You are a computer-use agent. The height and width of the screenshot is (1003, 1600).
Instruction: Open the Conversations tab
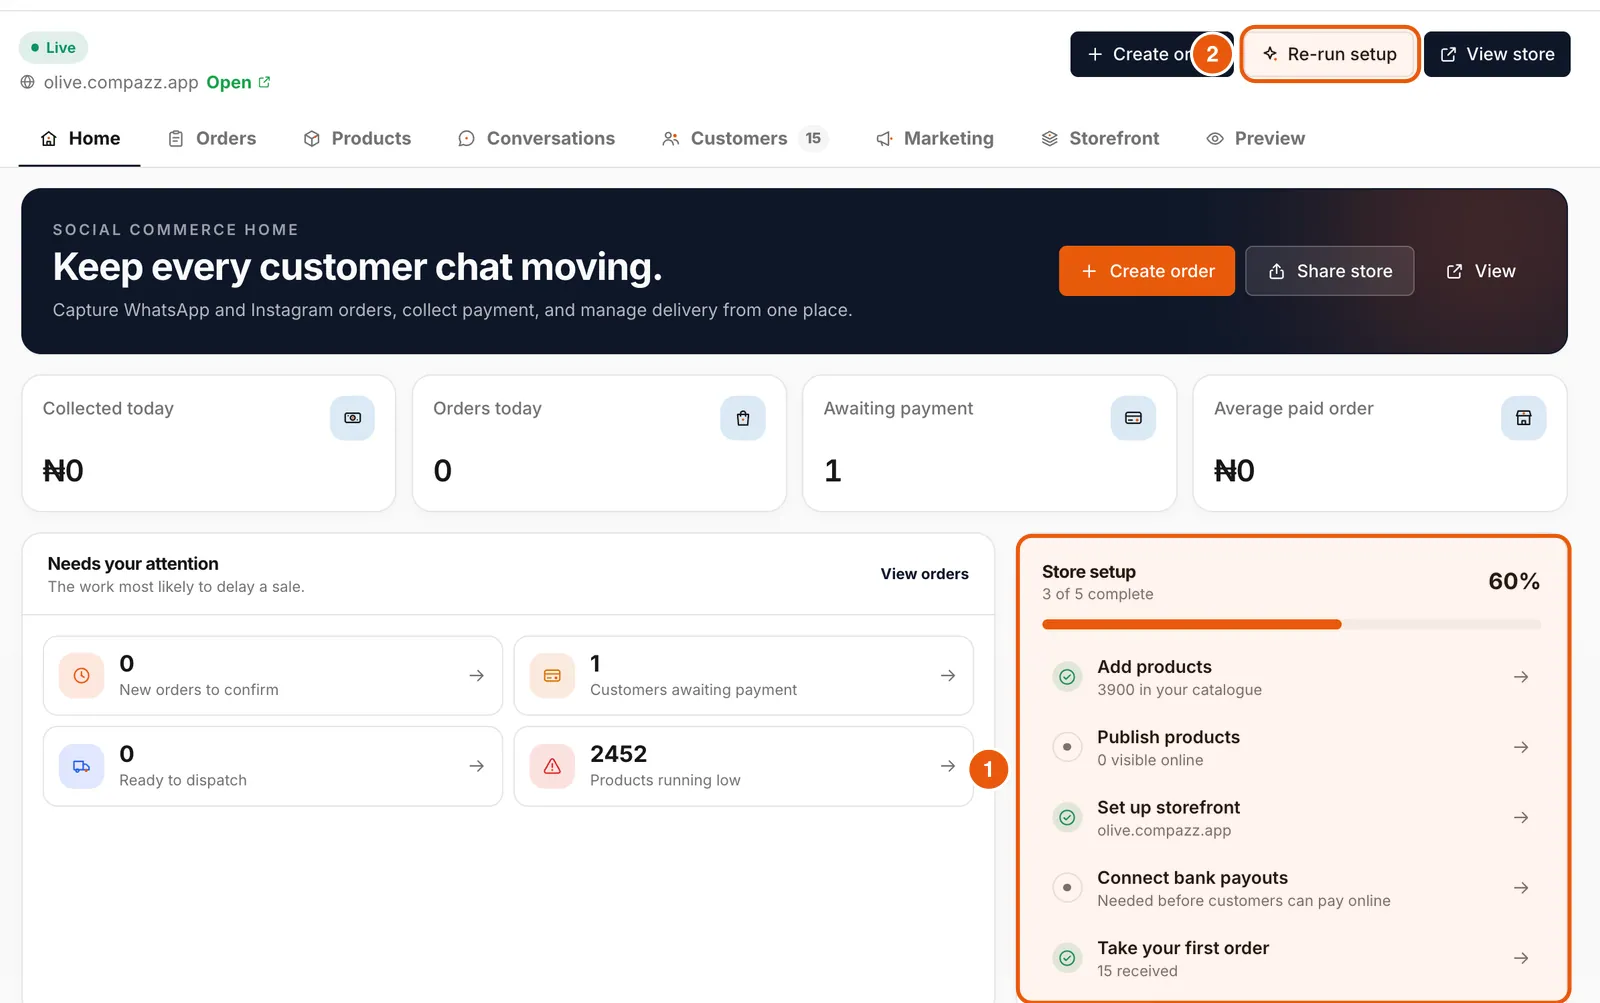coord(536,138)
